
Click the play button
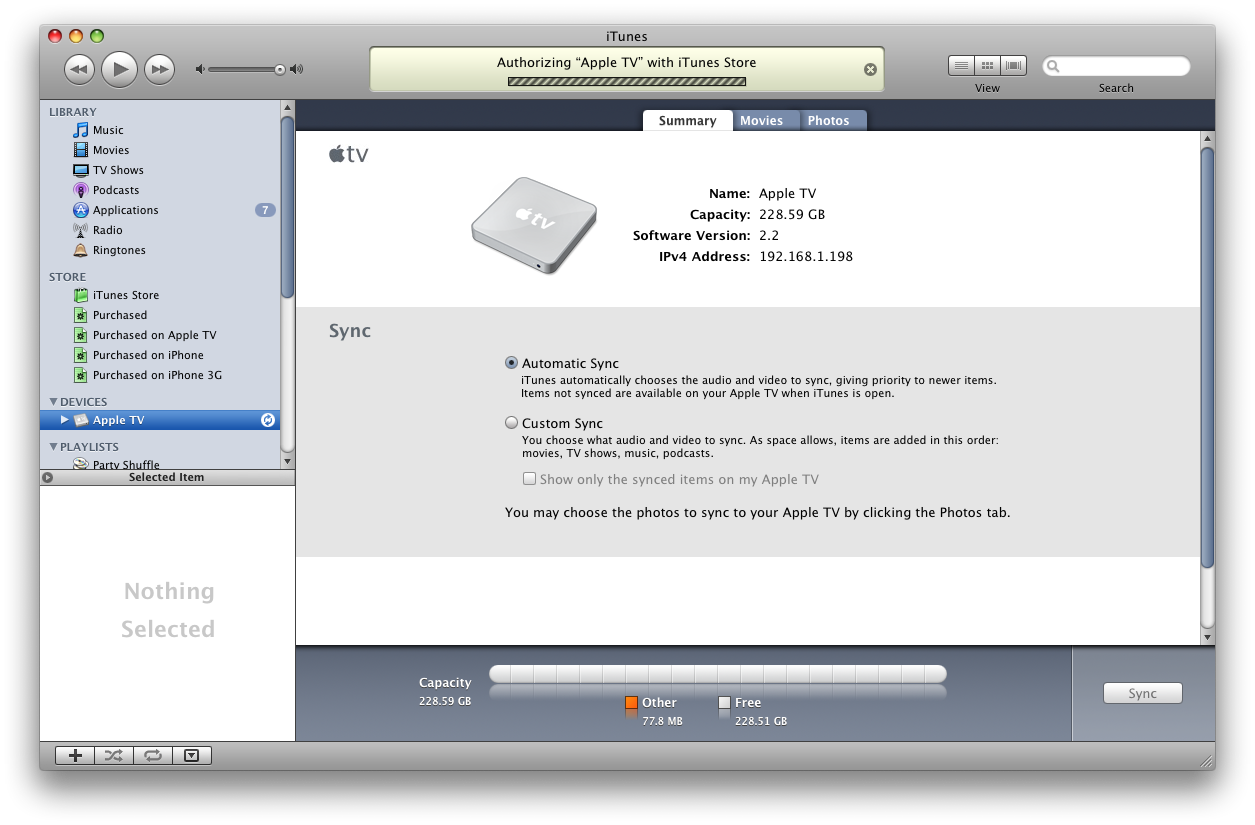(x=119, y=69)
